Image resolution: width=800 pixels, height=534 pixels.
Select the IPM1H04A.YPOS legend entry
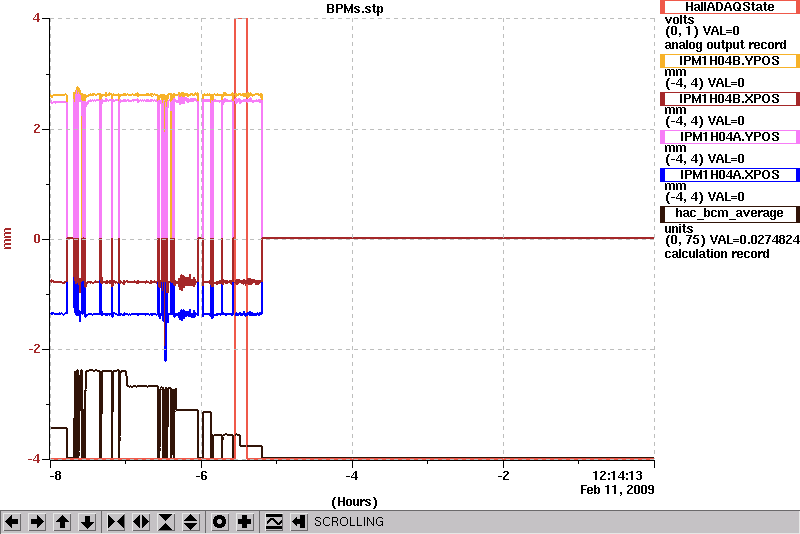coord(730,137)
